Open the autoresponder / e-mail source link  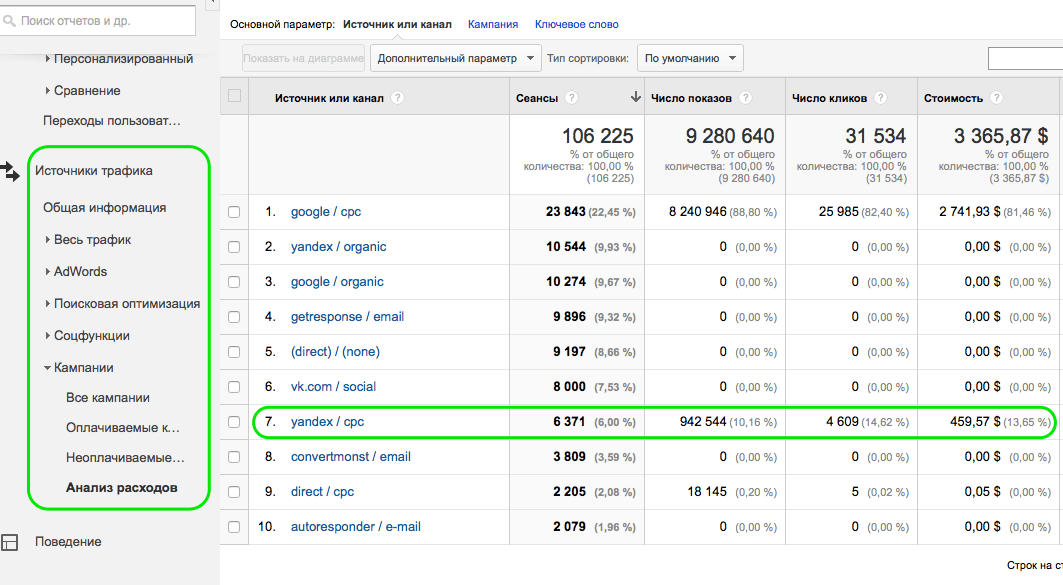pos(356,527)
